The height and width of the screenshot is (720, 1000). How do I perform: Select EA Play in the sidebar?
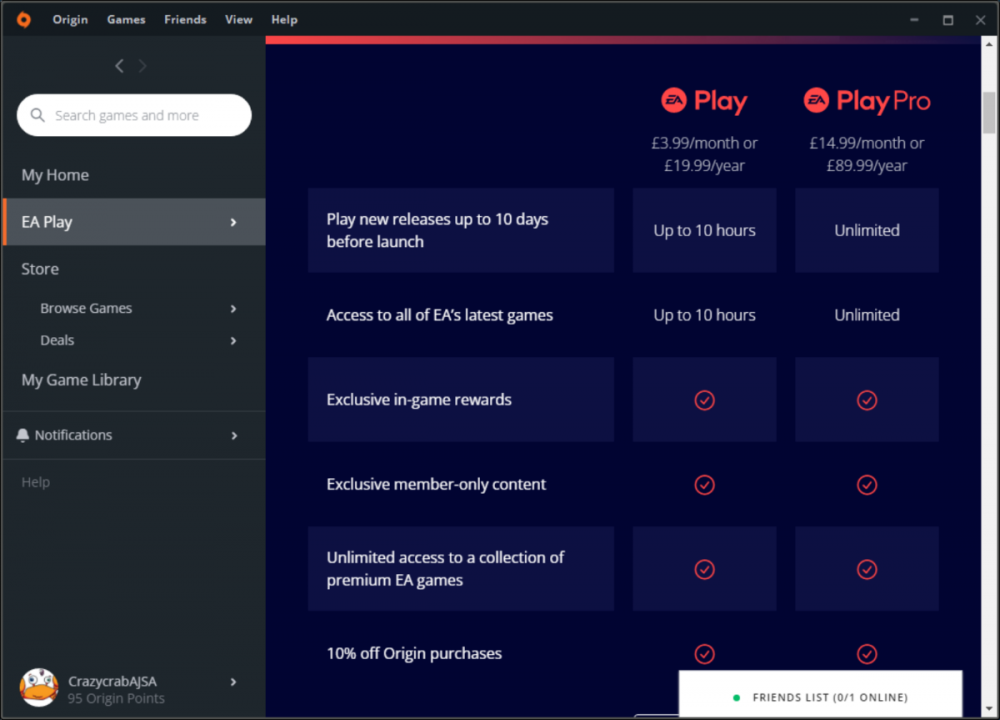[135, 222]
